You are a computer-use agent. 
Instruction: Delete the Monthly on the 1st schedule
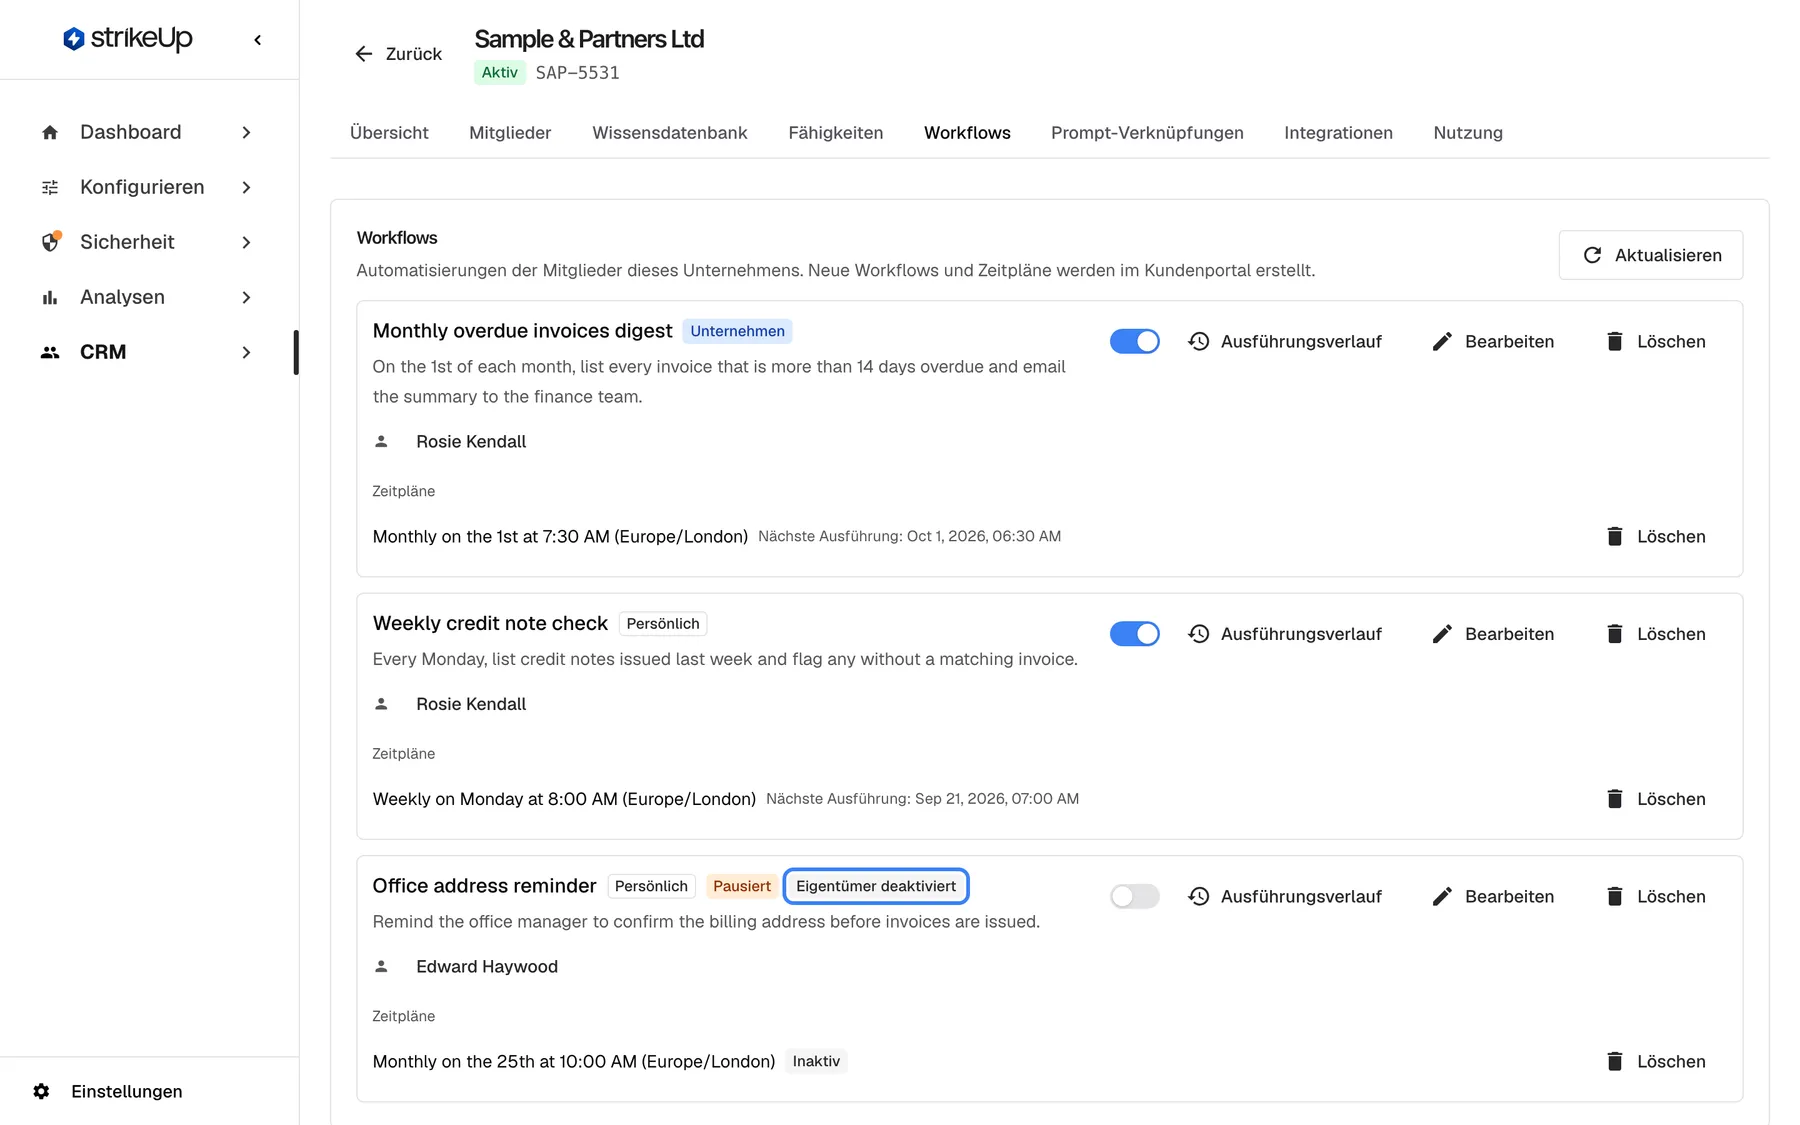pyautogui.click(x=1656, y=537)
